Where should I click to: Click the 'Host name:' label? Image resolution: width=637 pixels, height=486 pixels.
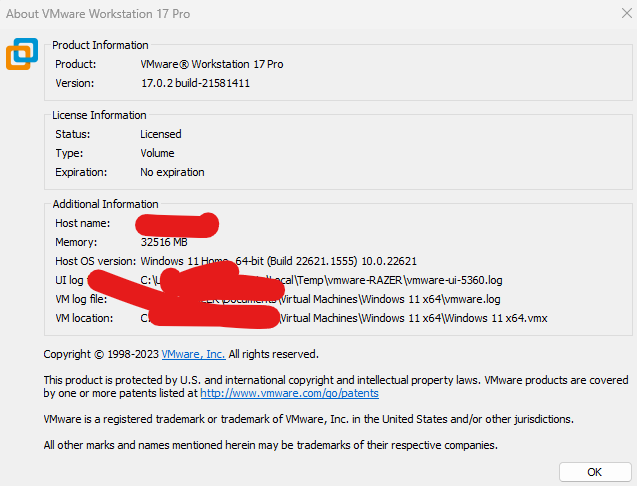[x=82, y=223]
